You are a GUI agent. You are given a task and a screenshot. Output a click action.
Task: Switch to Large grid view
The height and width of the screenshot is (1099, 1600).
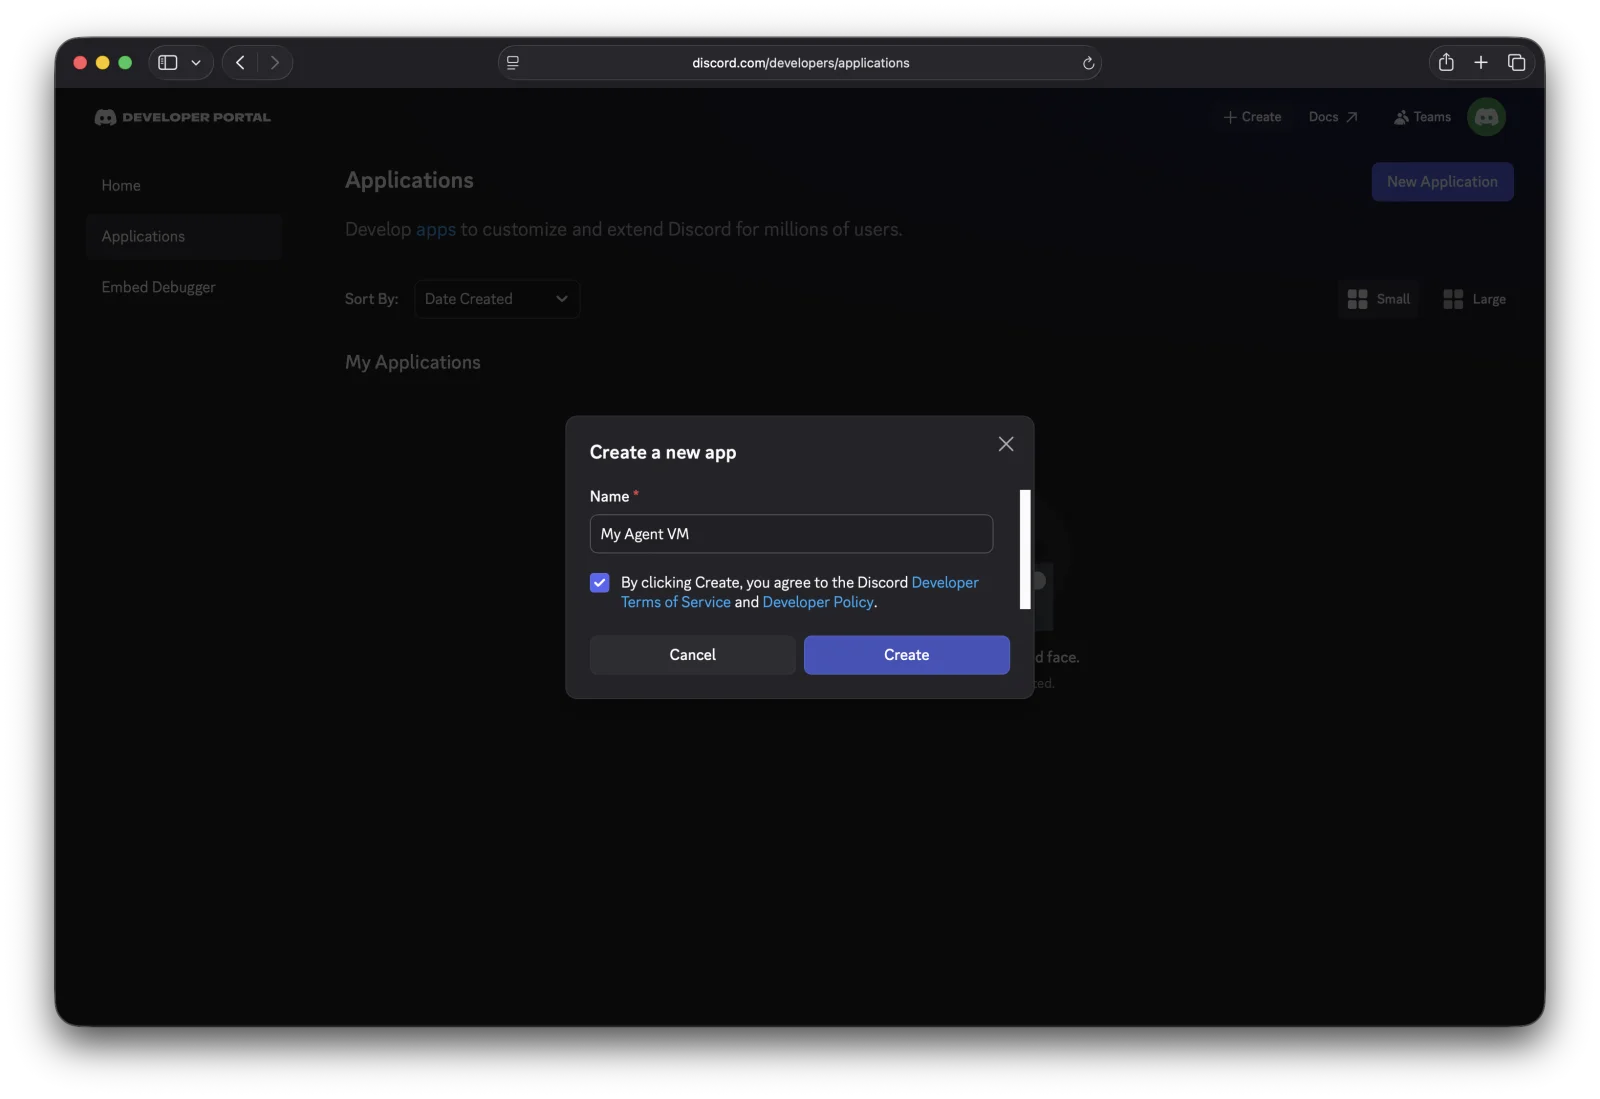point(1474,299)
